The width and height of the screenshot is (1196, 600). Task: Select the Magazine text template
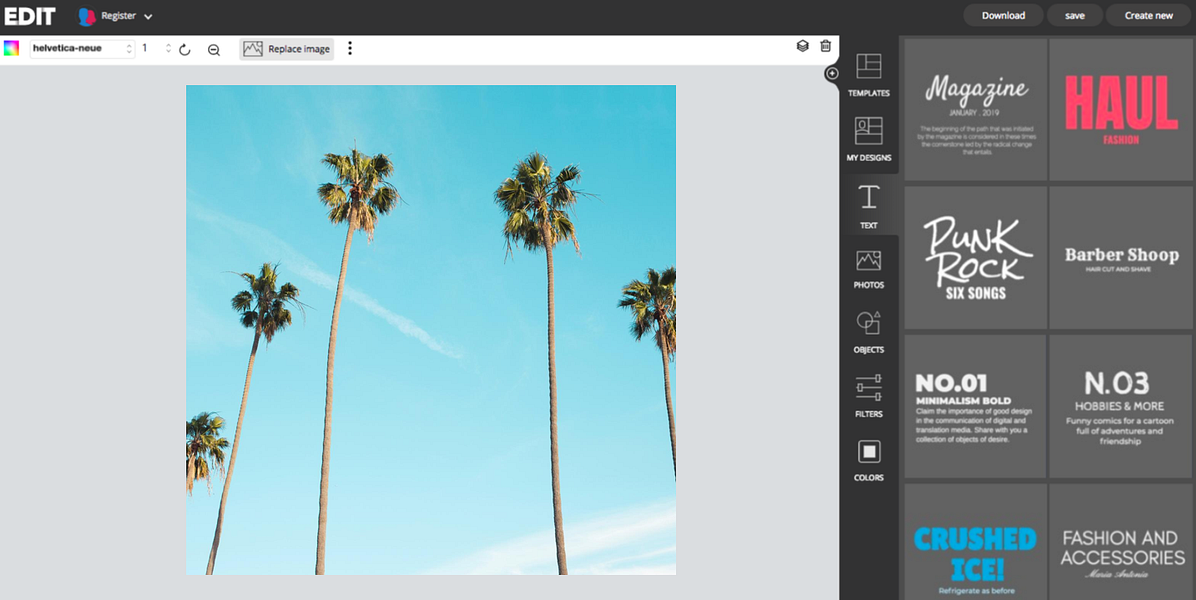pyautogui.click(x=976, y=110)
